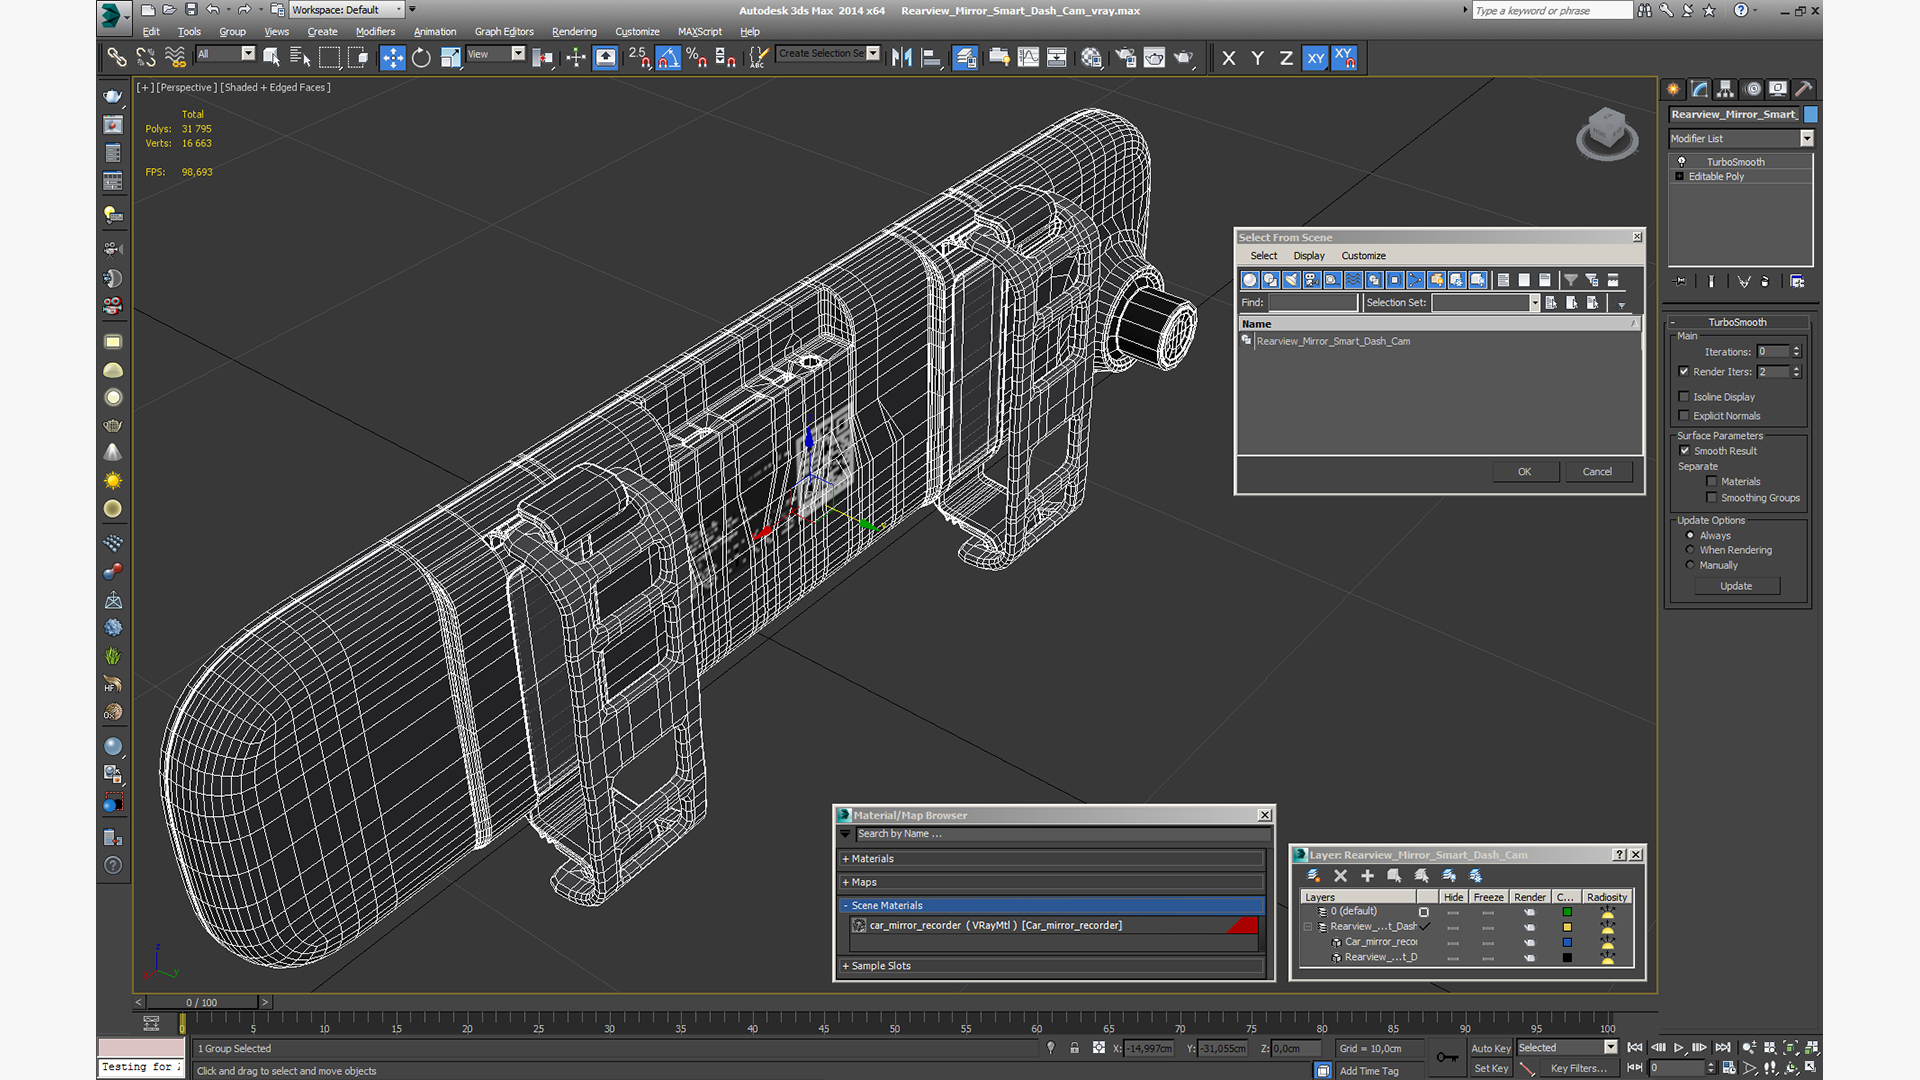This screenshot has height=1080, width=1920.
Task: Toggle Render Iters checkbox
Action: [1684, 372]
